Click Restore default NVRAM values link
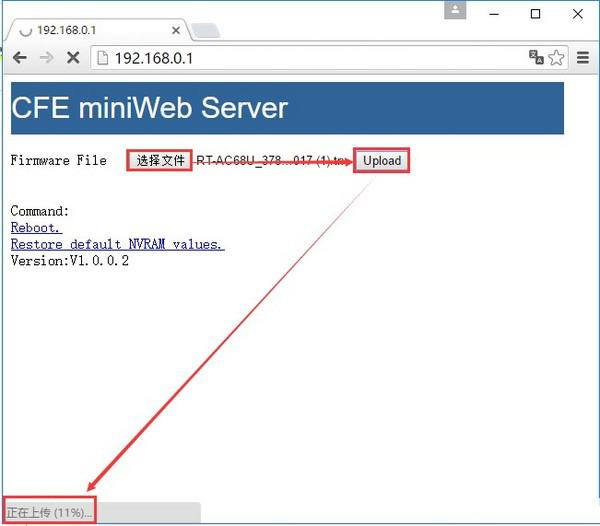 [117, 244]
